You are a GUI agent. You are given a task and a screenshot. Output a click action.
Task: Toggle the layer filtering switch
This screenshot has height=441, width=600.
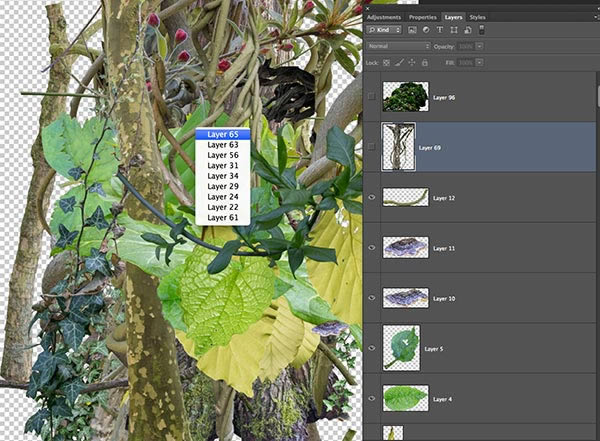(482, 30)
